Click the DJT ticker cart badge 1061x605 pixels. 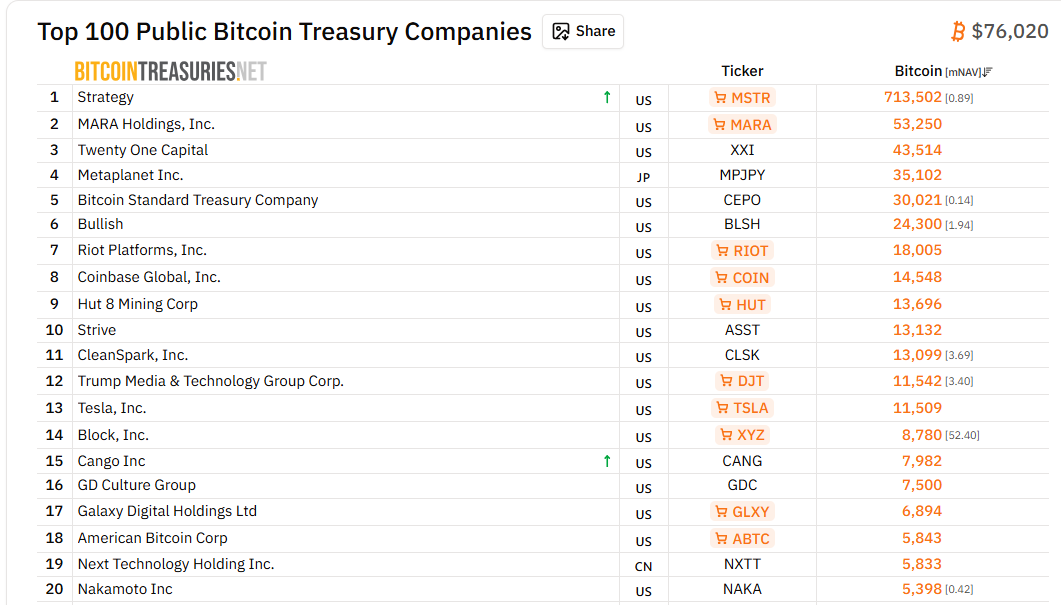(x=742, y=381)
